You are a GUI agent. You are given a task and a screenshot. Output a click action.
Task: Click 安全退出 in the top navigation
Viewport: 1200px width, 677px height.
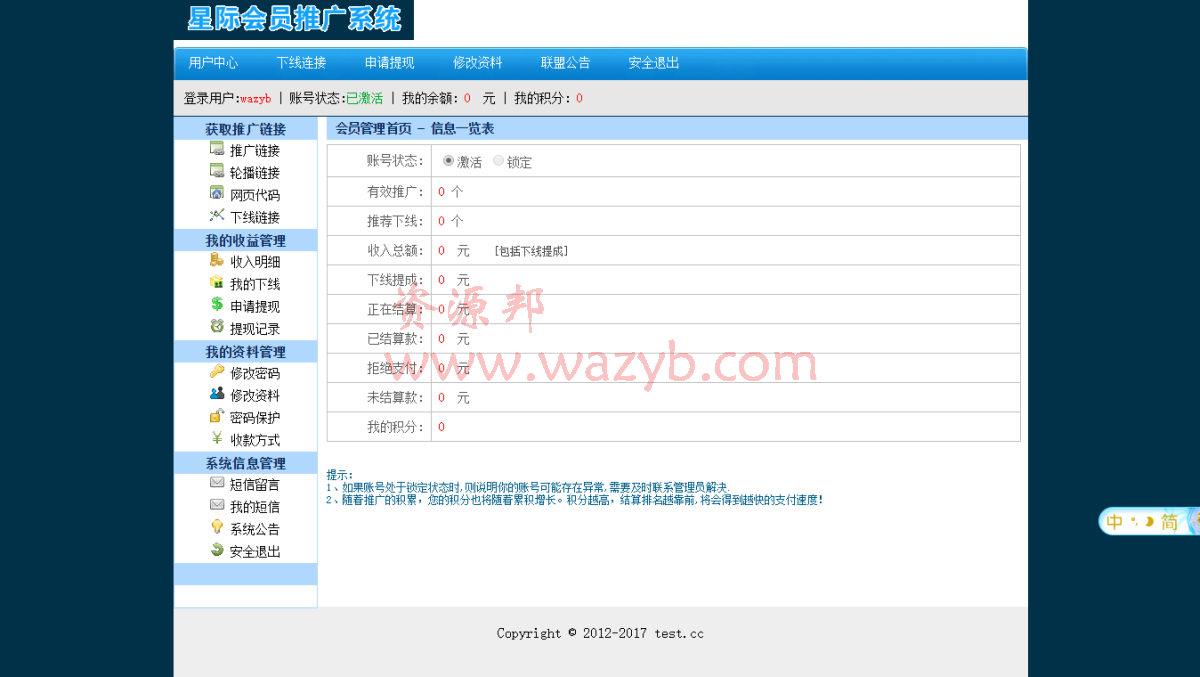click(x=654, y=62)
